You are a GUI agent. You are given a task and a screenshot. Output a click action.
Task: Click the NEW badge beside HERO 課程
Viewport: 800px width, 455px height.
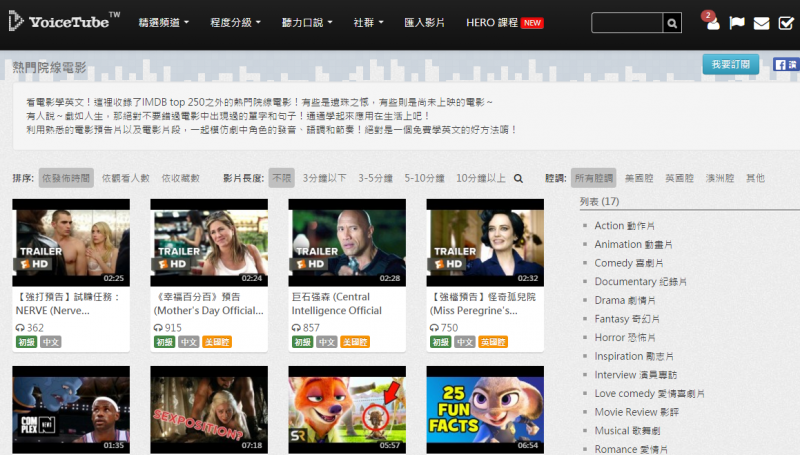click(532, 23)
